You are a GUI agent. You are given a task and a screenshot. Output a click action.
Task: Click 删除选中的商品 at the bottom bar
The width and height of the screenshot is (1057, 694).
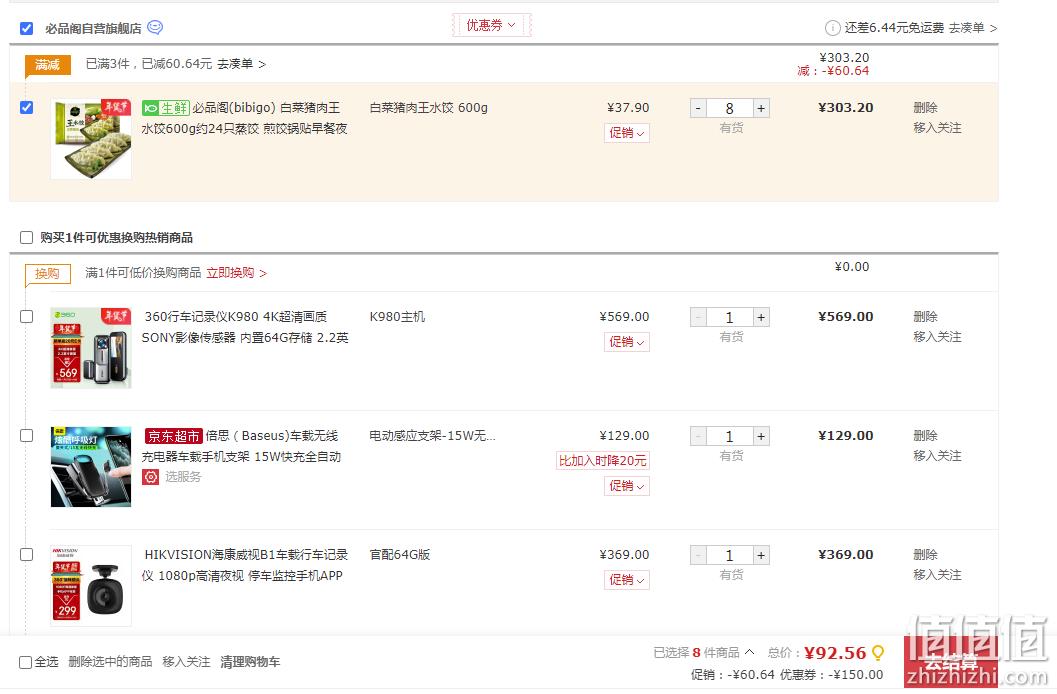click(x=111, y=662)
